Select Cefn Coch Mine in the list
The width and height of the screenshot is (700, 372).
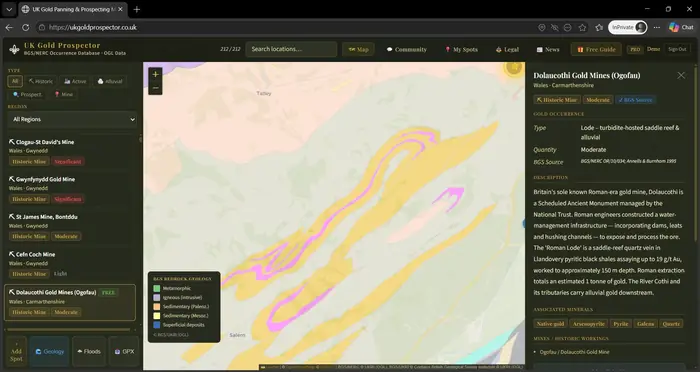pyautogui.click(x=71, y=264)
